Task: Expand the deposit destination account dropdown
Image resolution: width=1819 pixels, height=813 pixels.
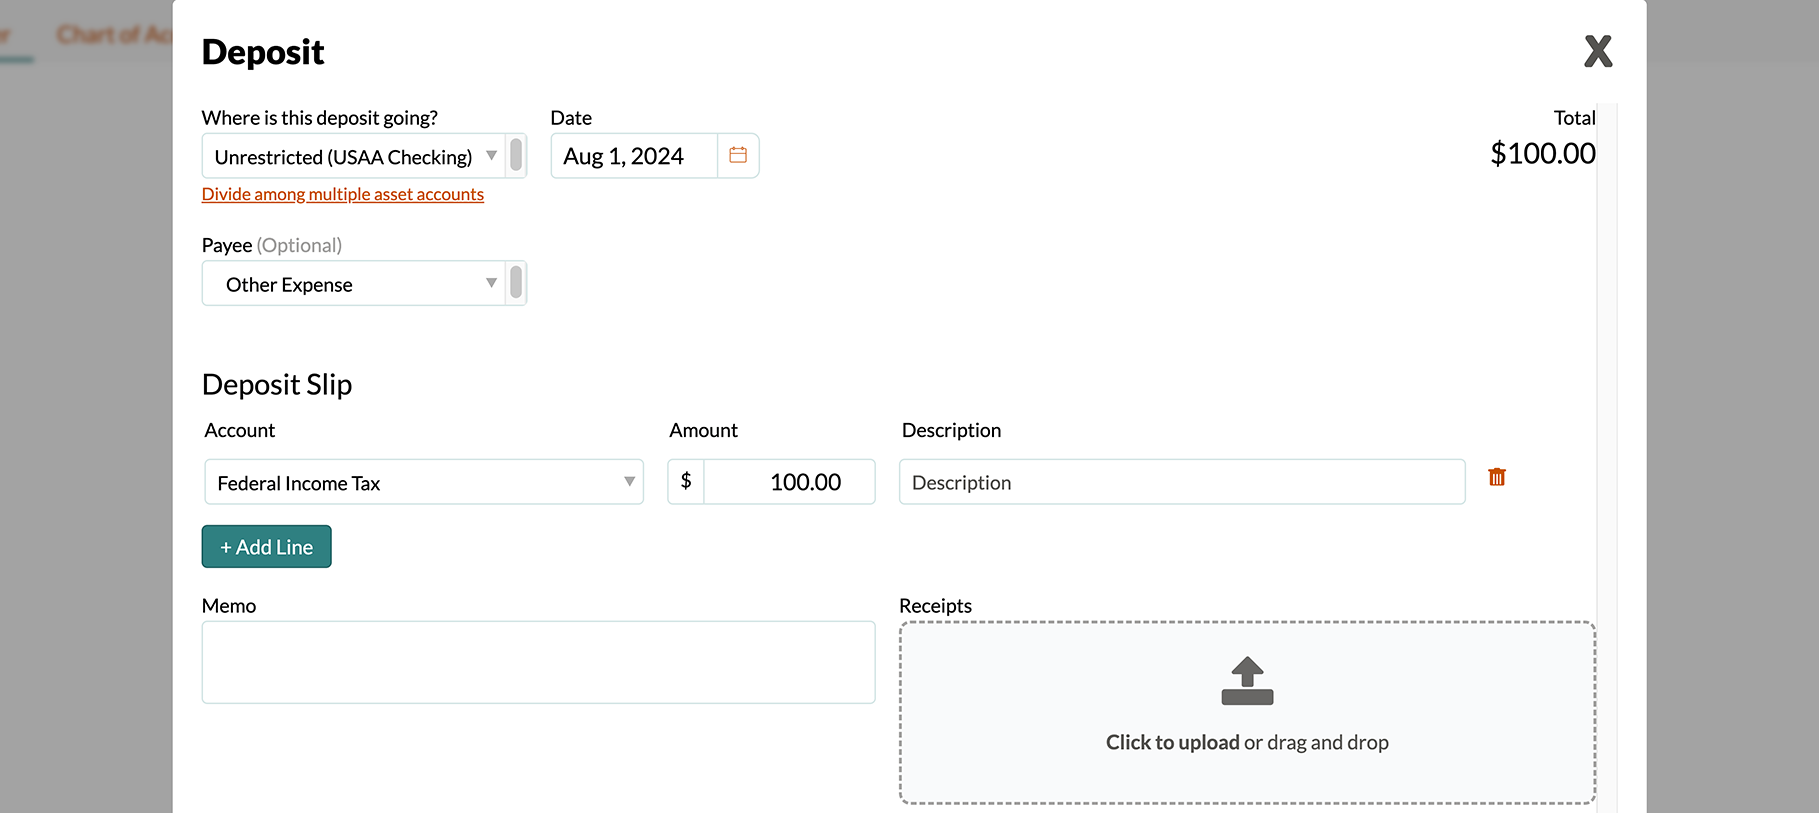Action: pyautogui.click(x=491, y=156)
